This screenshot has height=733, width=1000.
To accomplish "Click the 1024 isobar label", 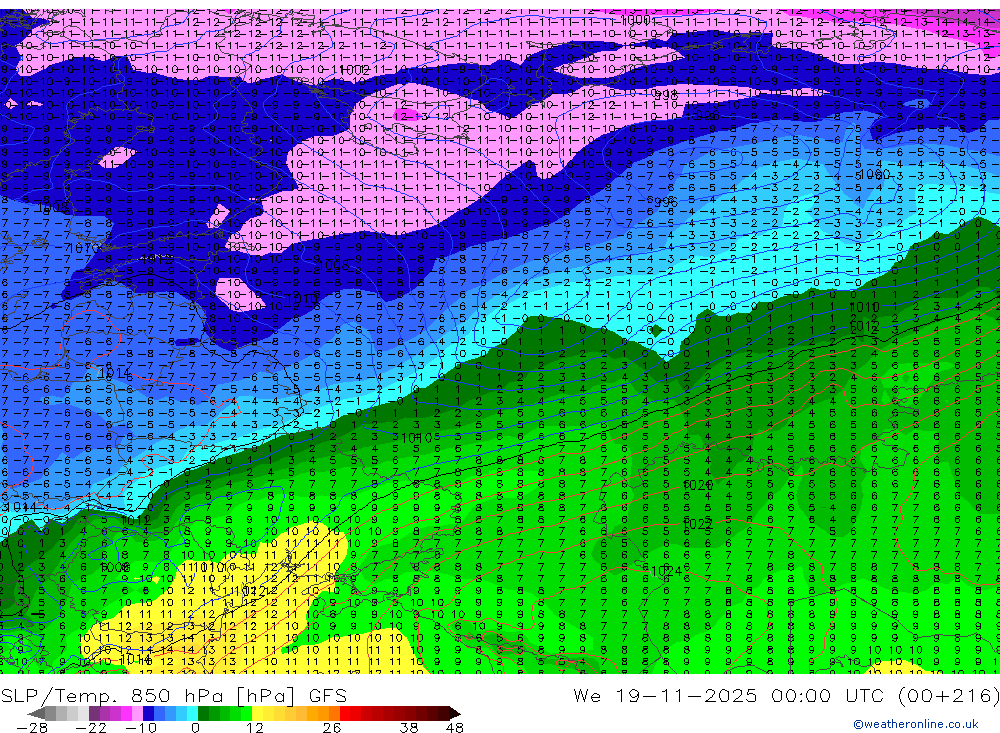I will click(x=666, y=571).
